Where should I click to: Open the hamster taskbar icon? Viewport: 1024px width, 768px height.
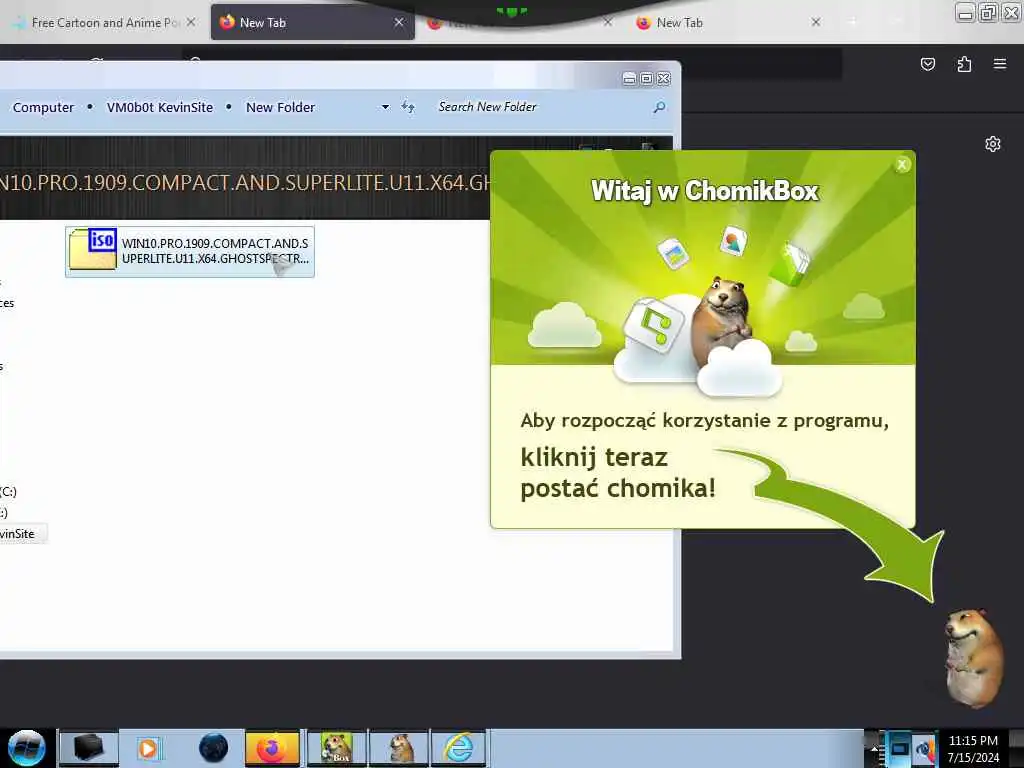(399, 748)
